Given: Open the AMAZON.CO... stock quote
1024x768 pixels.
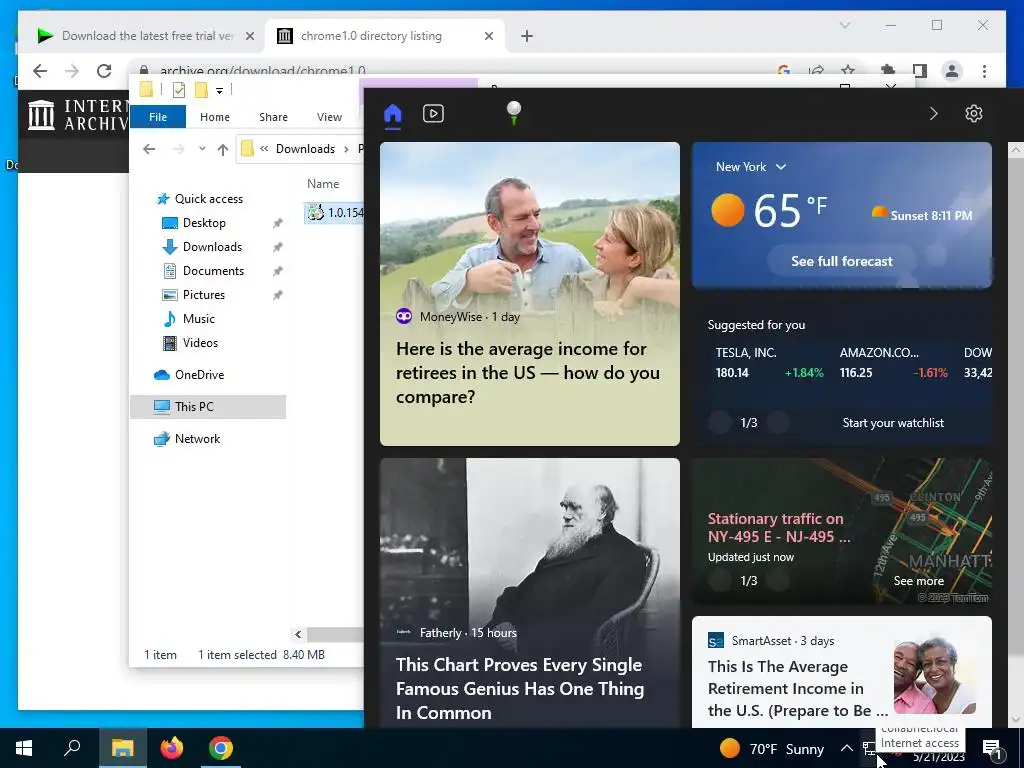Looking at the screenshot, I should click(893, 362).
